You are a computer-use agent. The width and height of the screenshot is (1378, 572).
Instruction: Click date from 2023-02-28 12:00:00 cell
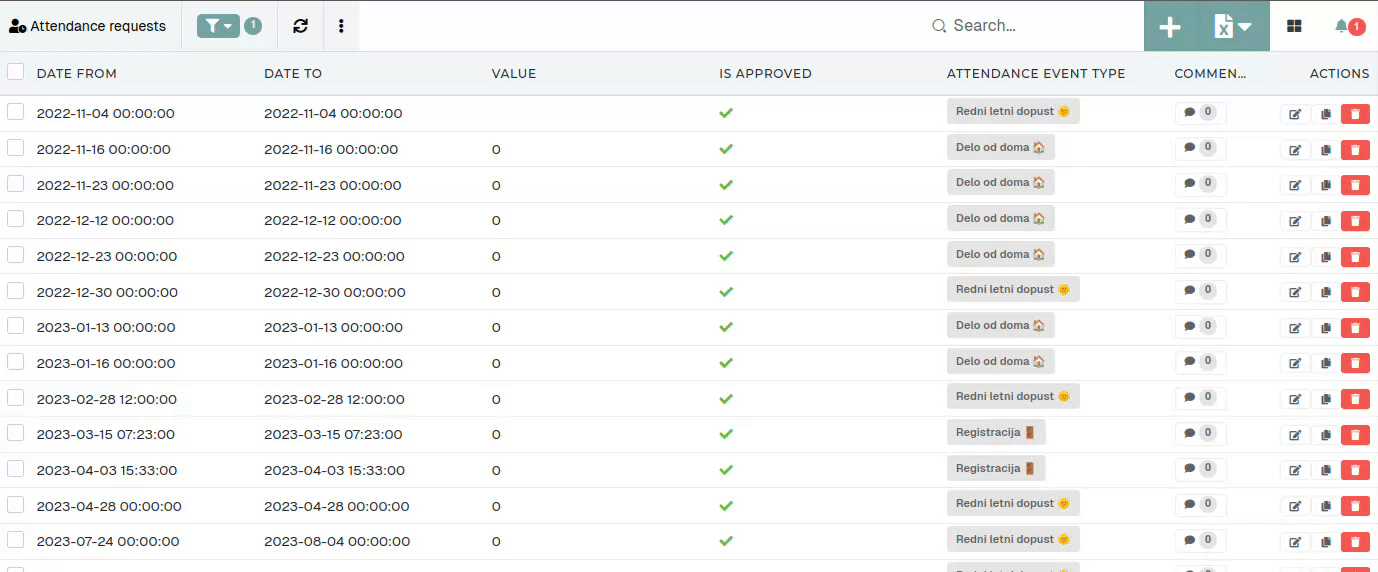pyautogui.click(x=107, y=399)
